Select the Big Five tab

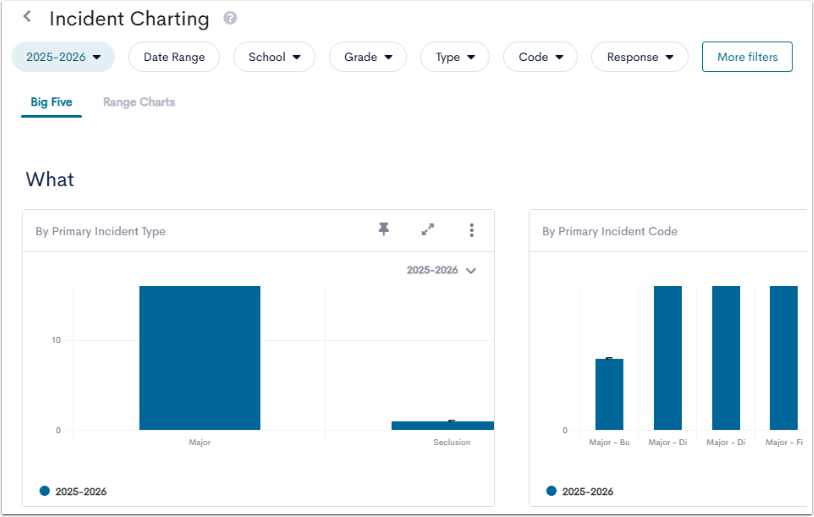click(51, 102)
